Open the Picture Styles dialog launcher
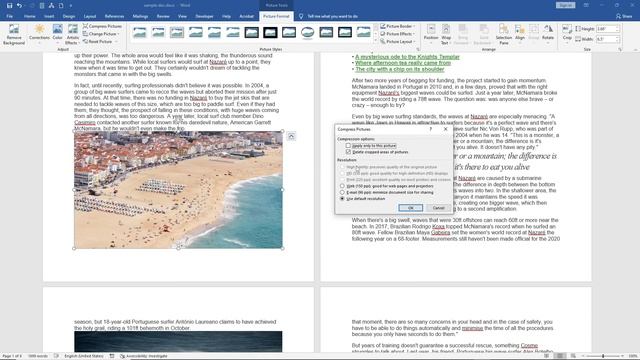This screenshot has height=360, width=640. click(418, 49)
